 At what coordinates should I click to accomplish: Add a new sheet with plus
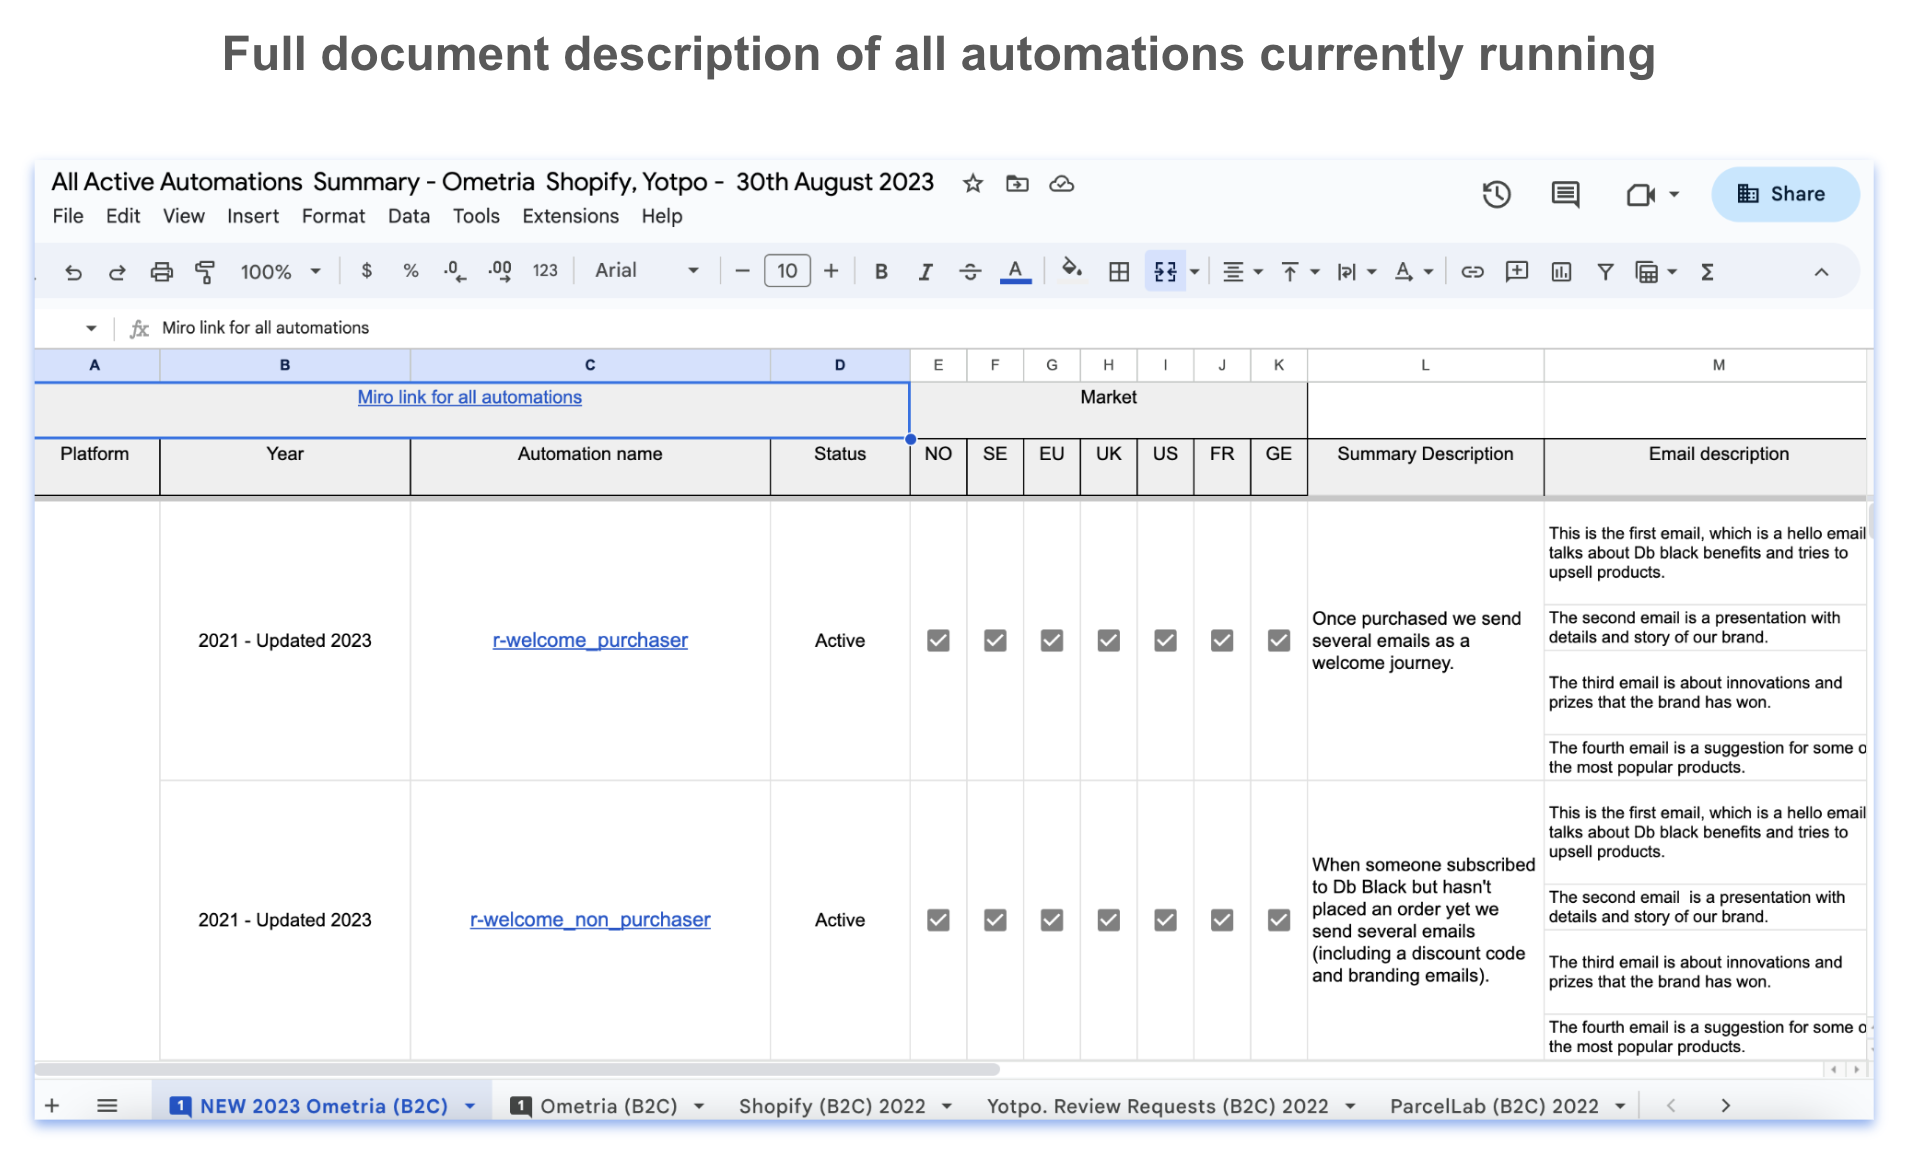[x=52, y=1105]
